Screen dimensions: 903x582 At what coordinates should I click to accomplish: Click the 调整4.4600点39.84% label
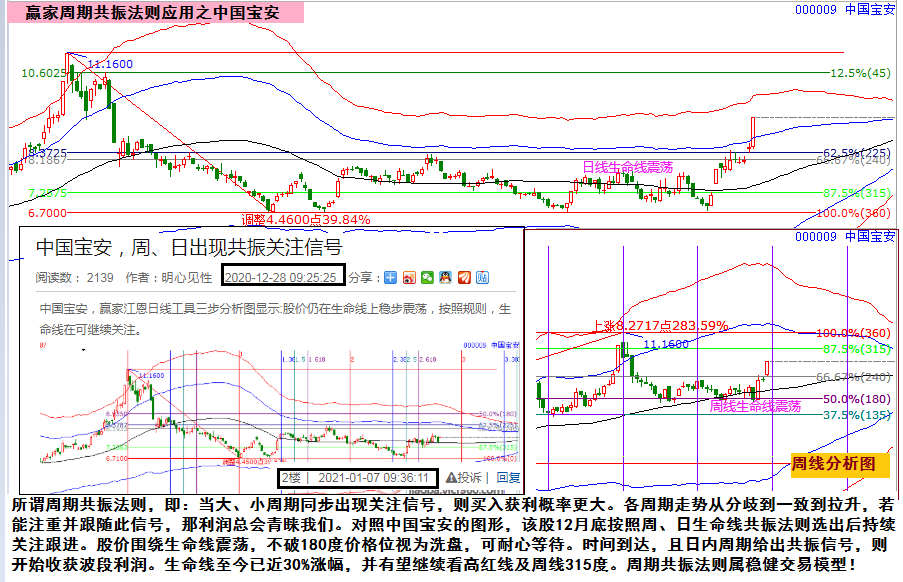pyautogui.click(x=306, y=219)
